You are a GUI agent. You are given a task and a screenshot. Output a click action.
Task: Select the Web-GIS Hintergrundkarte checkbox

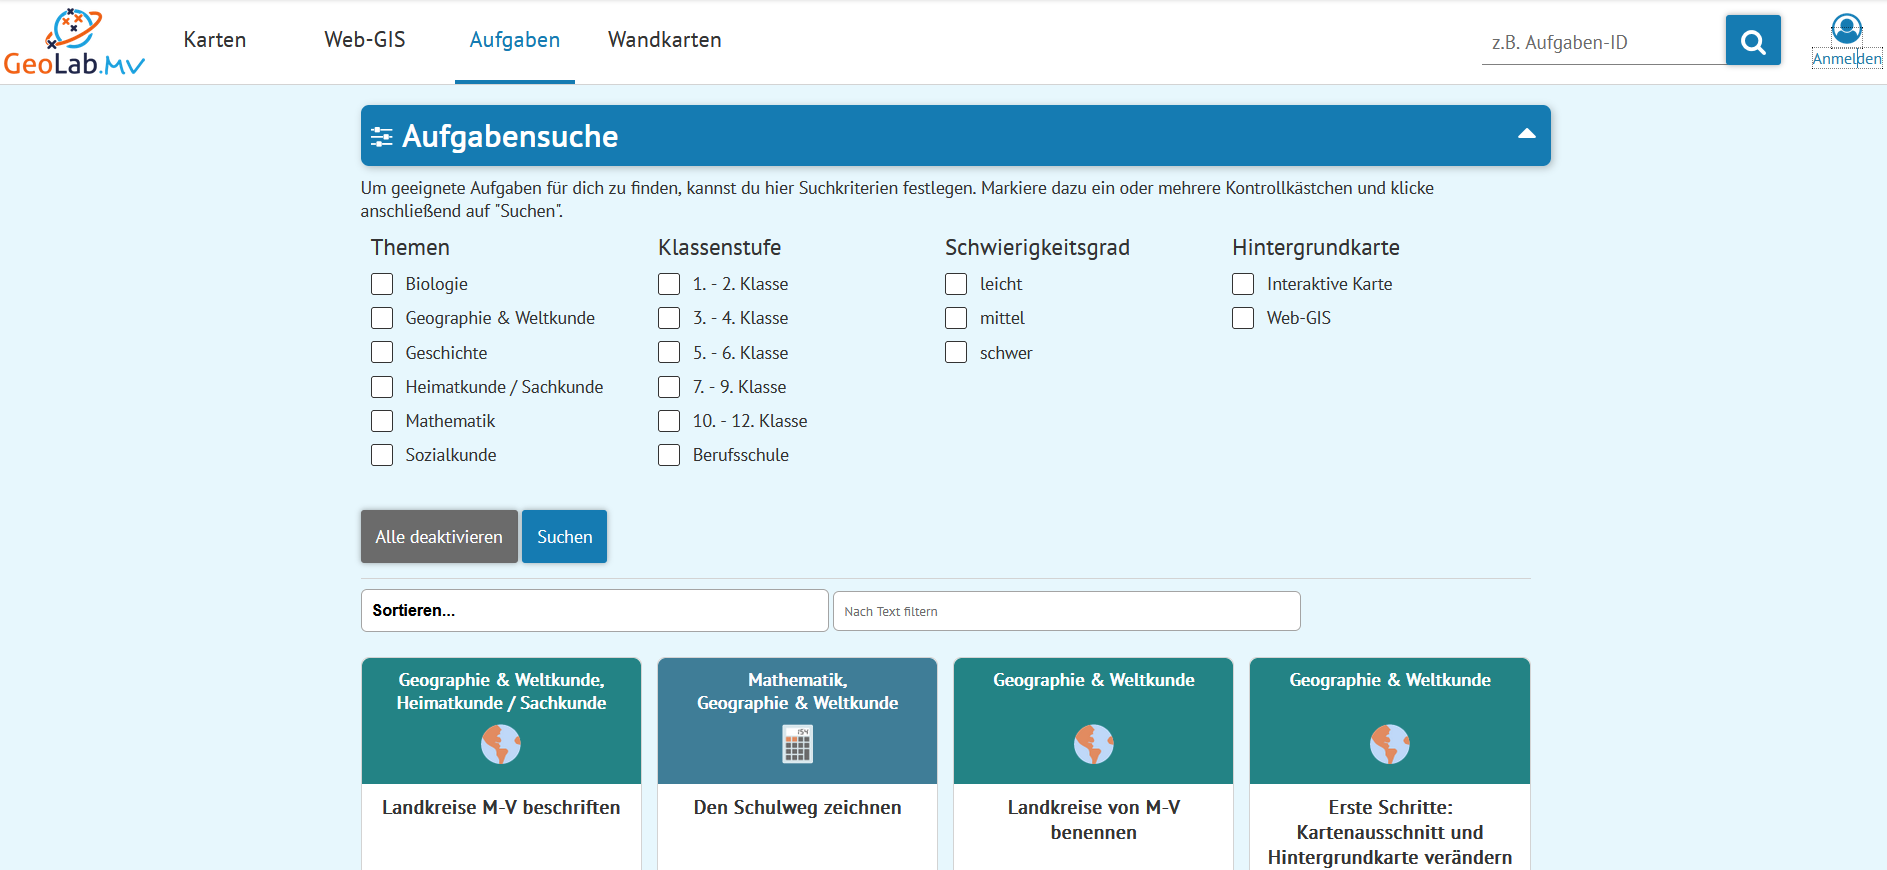1243,318
